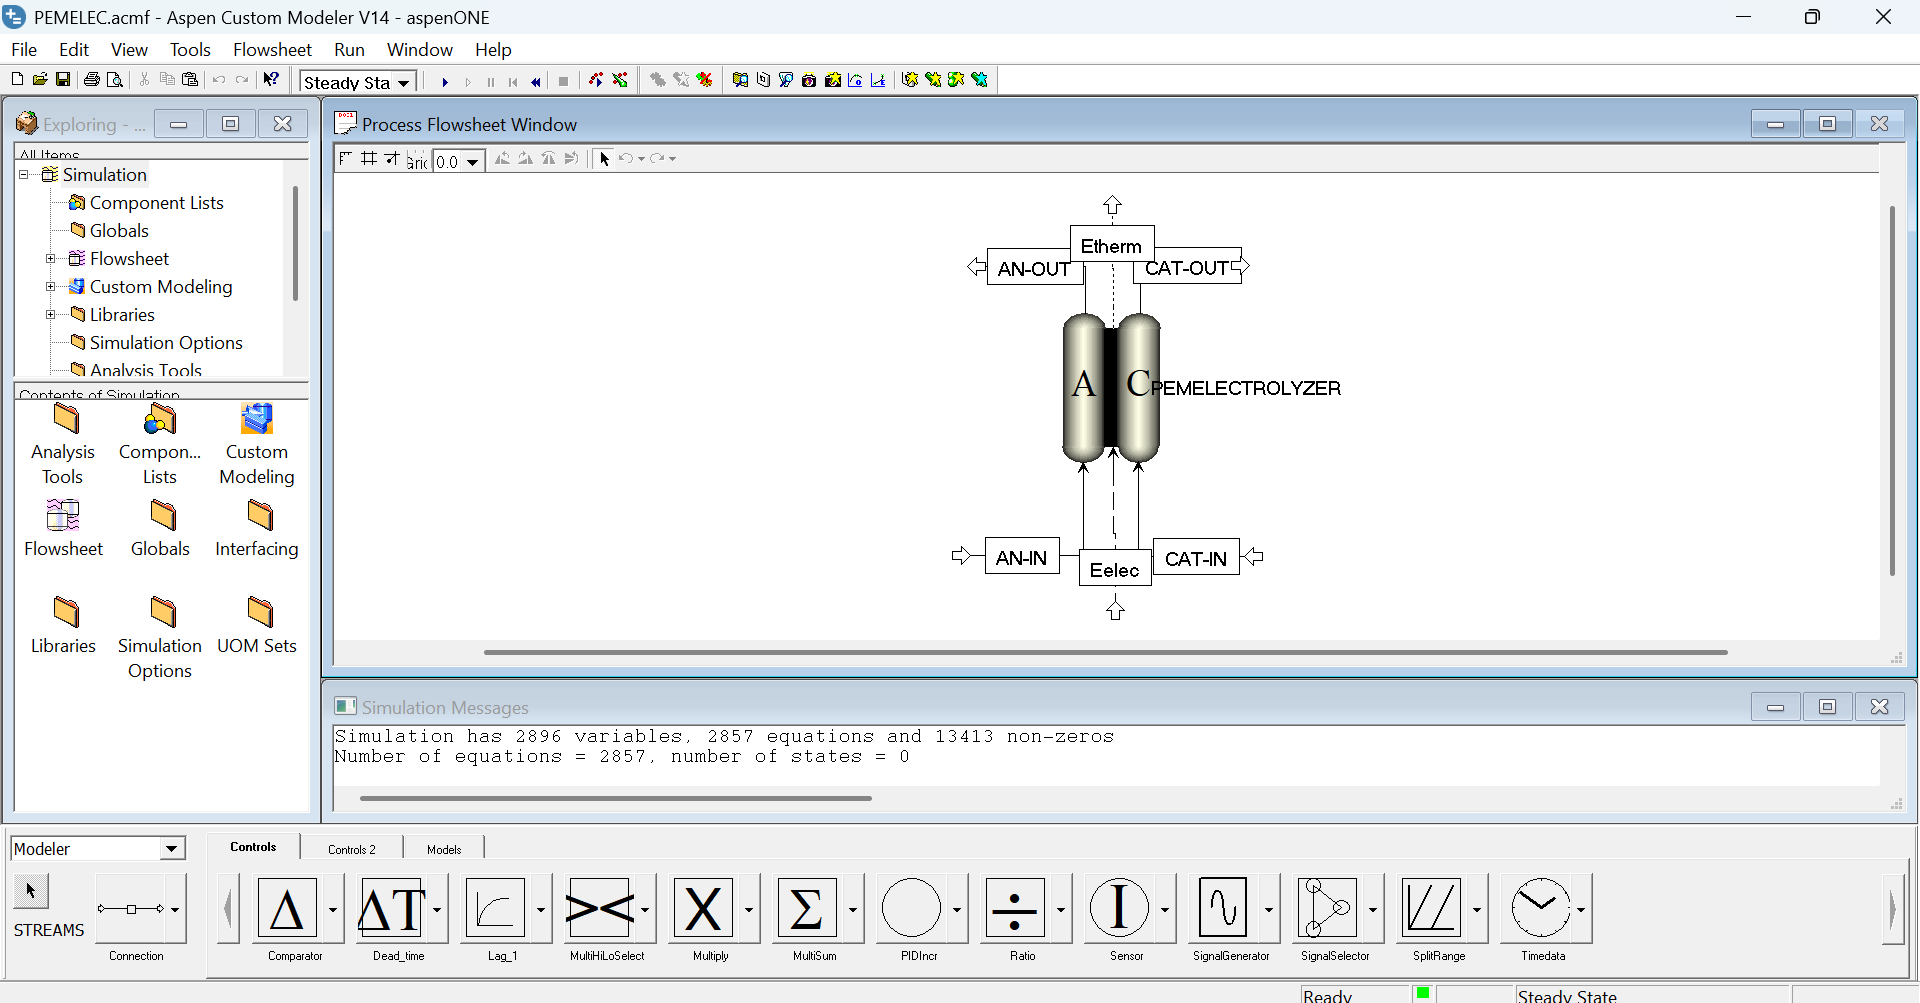Viewport: 1920px width, 1003px height.
Task: Click the PEMELECTROLYZER block on flowsheet
Action: coord(1111,388)
